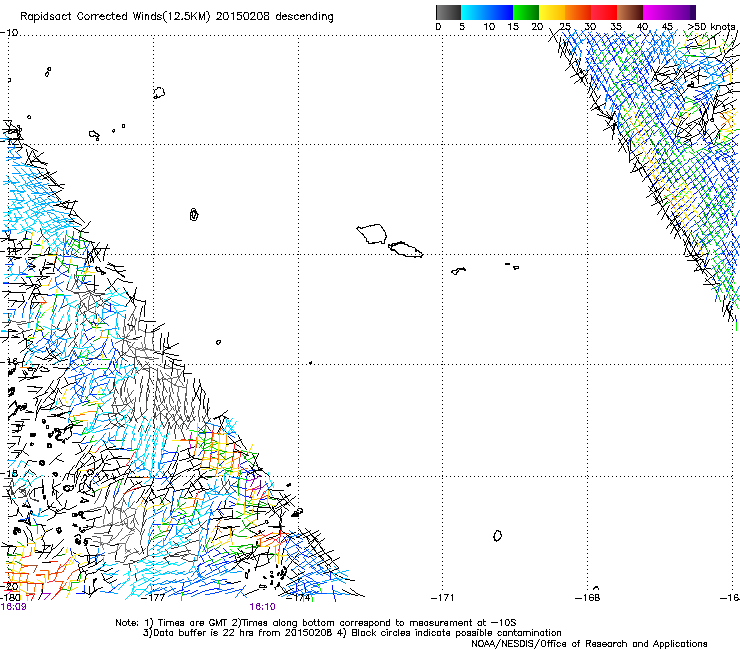The width and height of the screenshot is (740, 650).
Task: Click the green 15-20 knots color band
Action: pyautogui.click(x=526, y=12)
